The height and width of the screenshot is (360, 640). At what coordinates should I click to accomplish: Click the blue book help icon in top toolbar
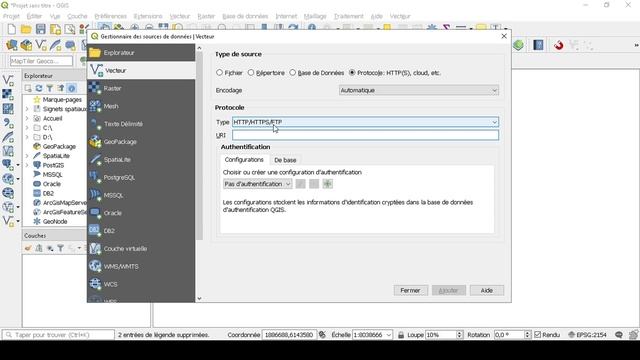538,45
